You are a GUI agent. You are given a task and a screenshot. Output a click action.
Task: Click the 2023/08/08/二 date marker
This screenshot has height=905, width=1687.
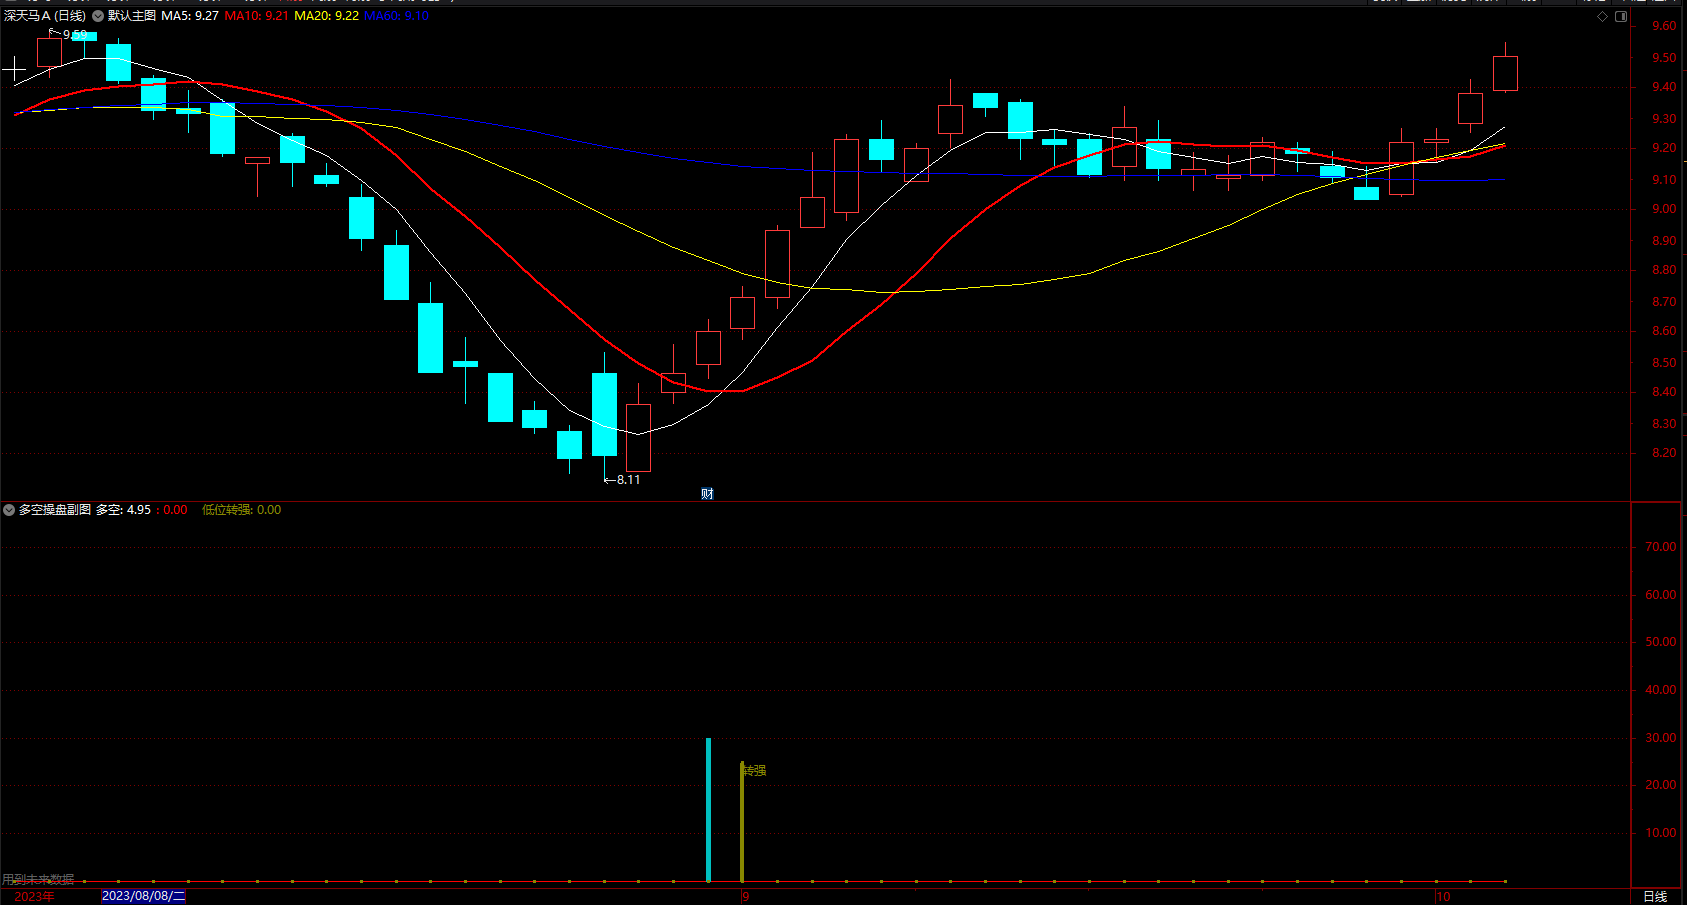[x=144, y=896]
